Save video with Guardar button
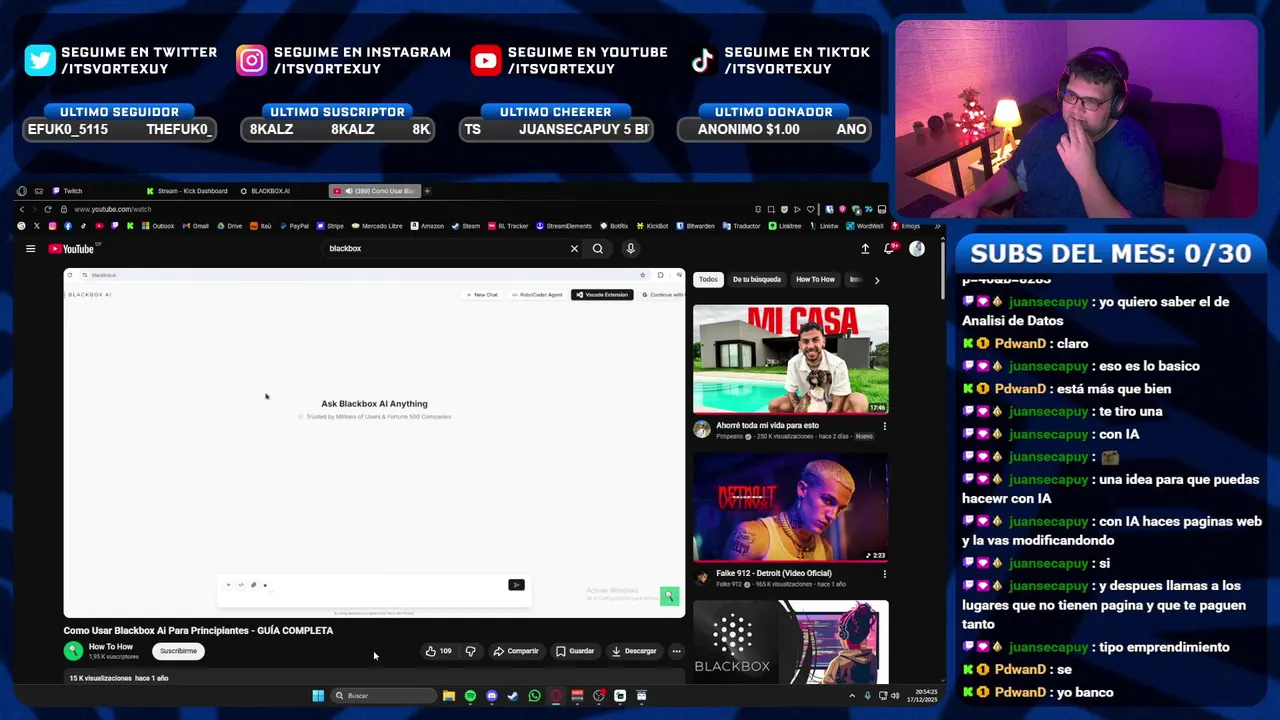Screen dimensions: 1280x720 pos(575,651)
